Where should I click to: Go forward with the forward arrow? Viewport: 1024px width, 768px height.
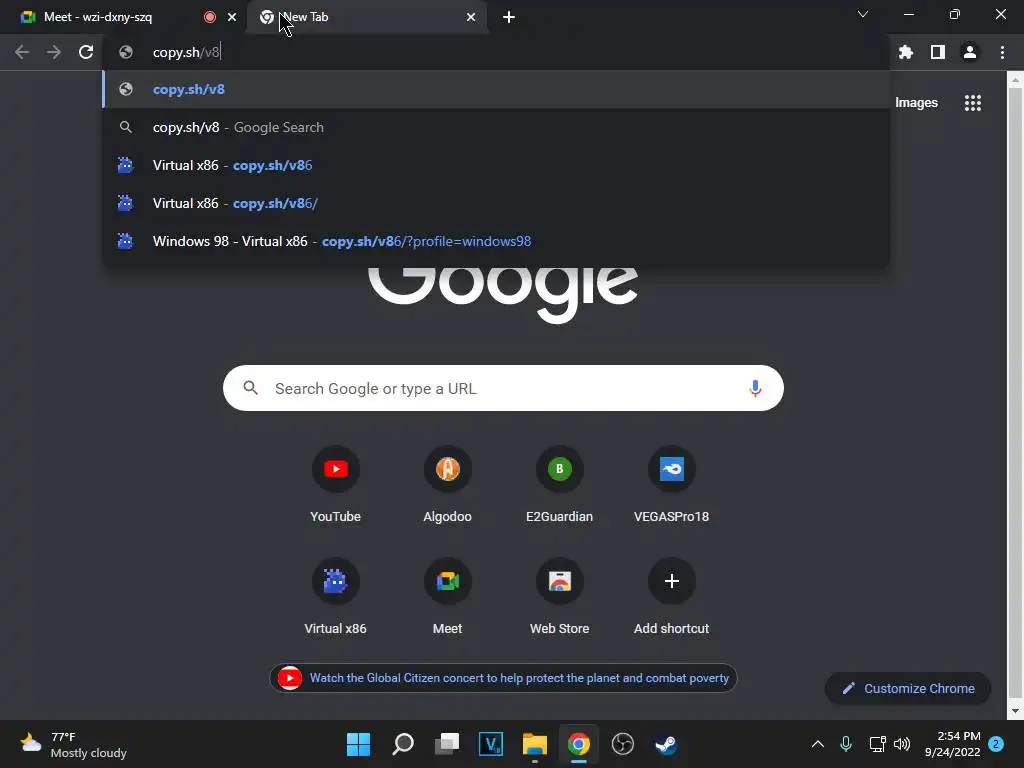(54, 52)
